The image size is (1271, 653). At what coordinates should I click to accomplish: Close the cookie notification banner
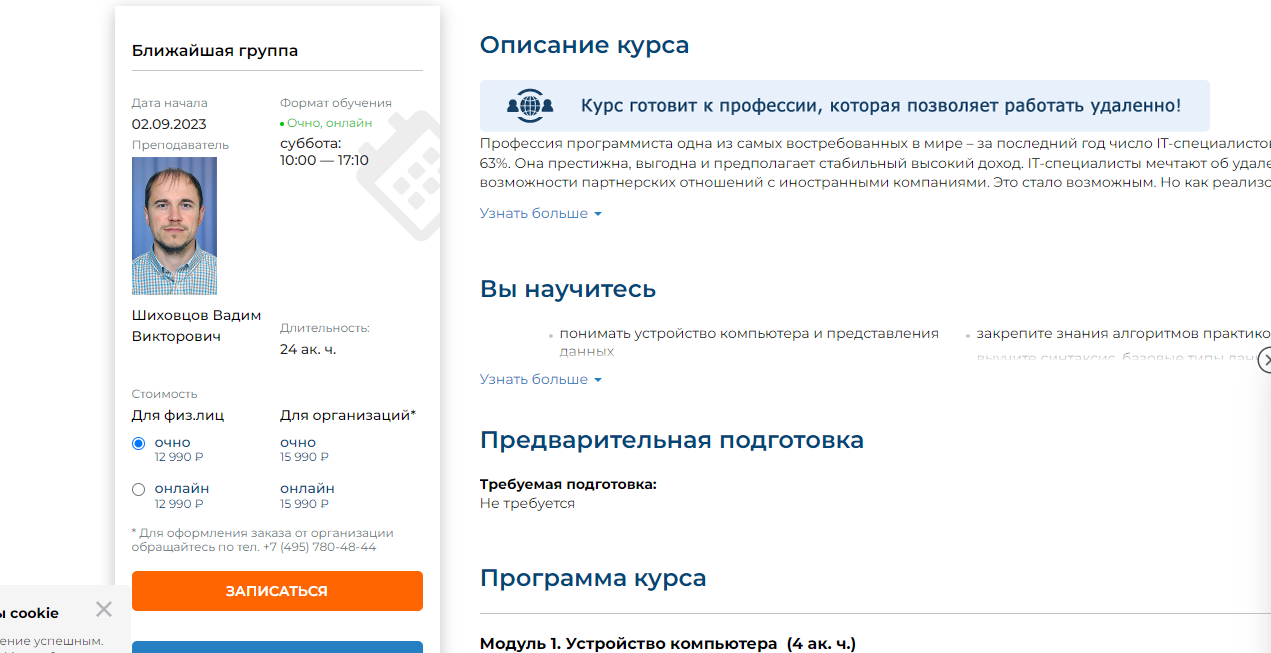104,609
